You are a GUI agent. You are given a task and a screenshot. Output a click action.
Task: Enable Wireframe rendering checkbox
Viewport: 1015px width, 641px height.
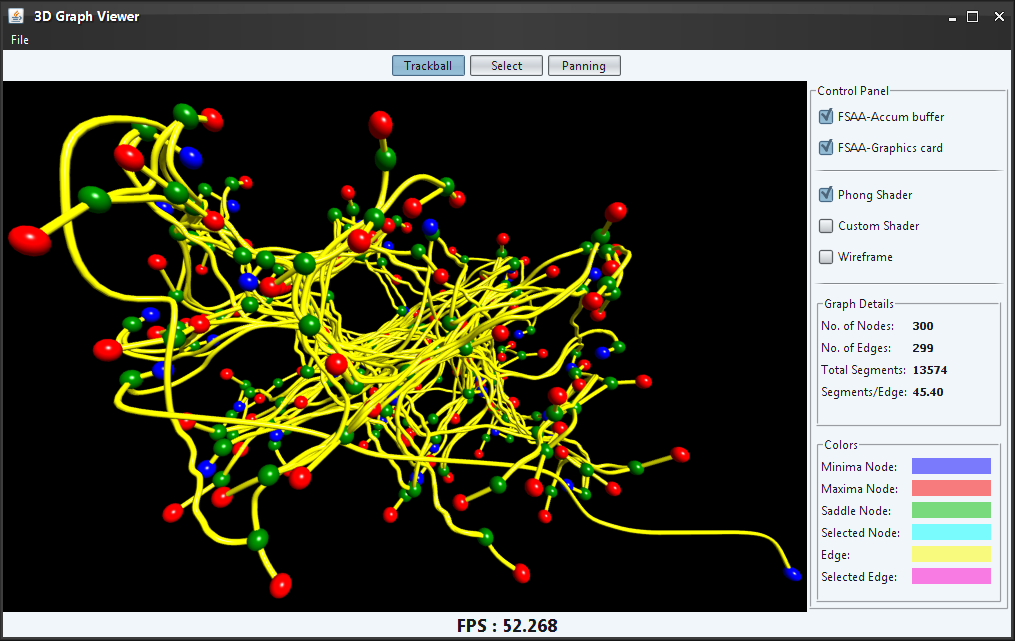pyautogui.click(x=826, y=257)
